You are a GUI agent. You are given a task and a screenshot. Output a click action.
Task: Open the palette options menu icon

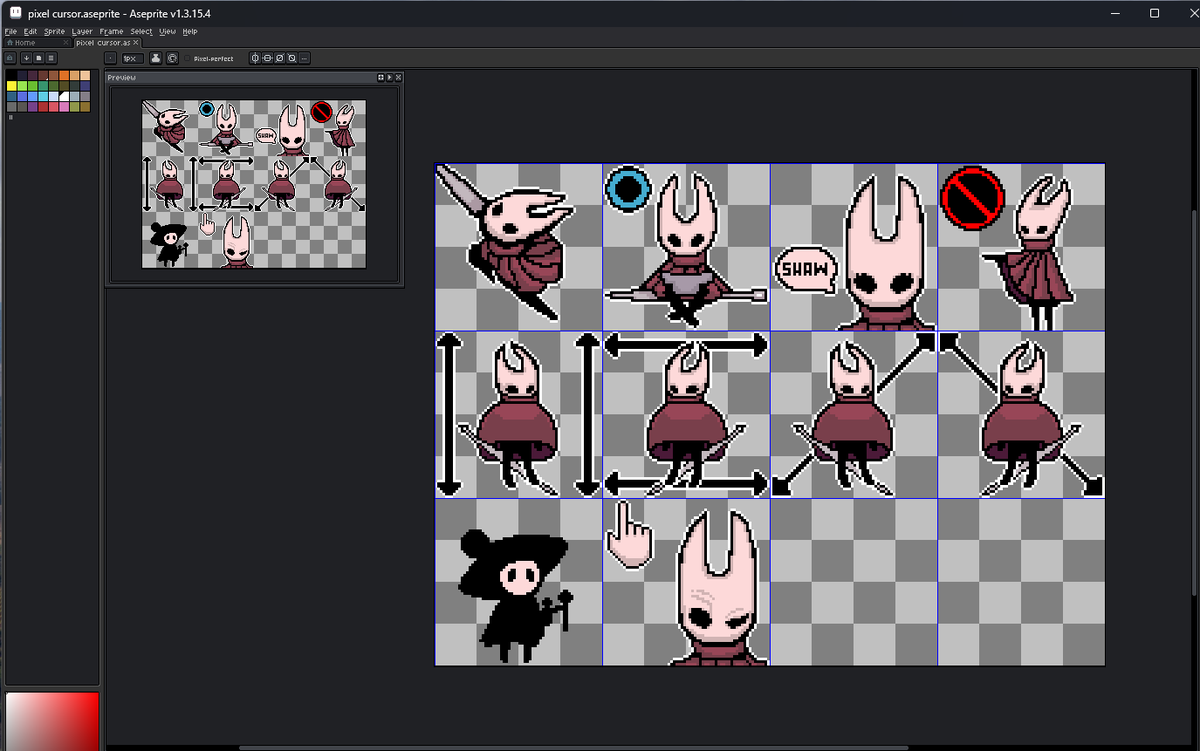pos(50,58)
